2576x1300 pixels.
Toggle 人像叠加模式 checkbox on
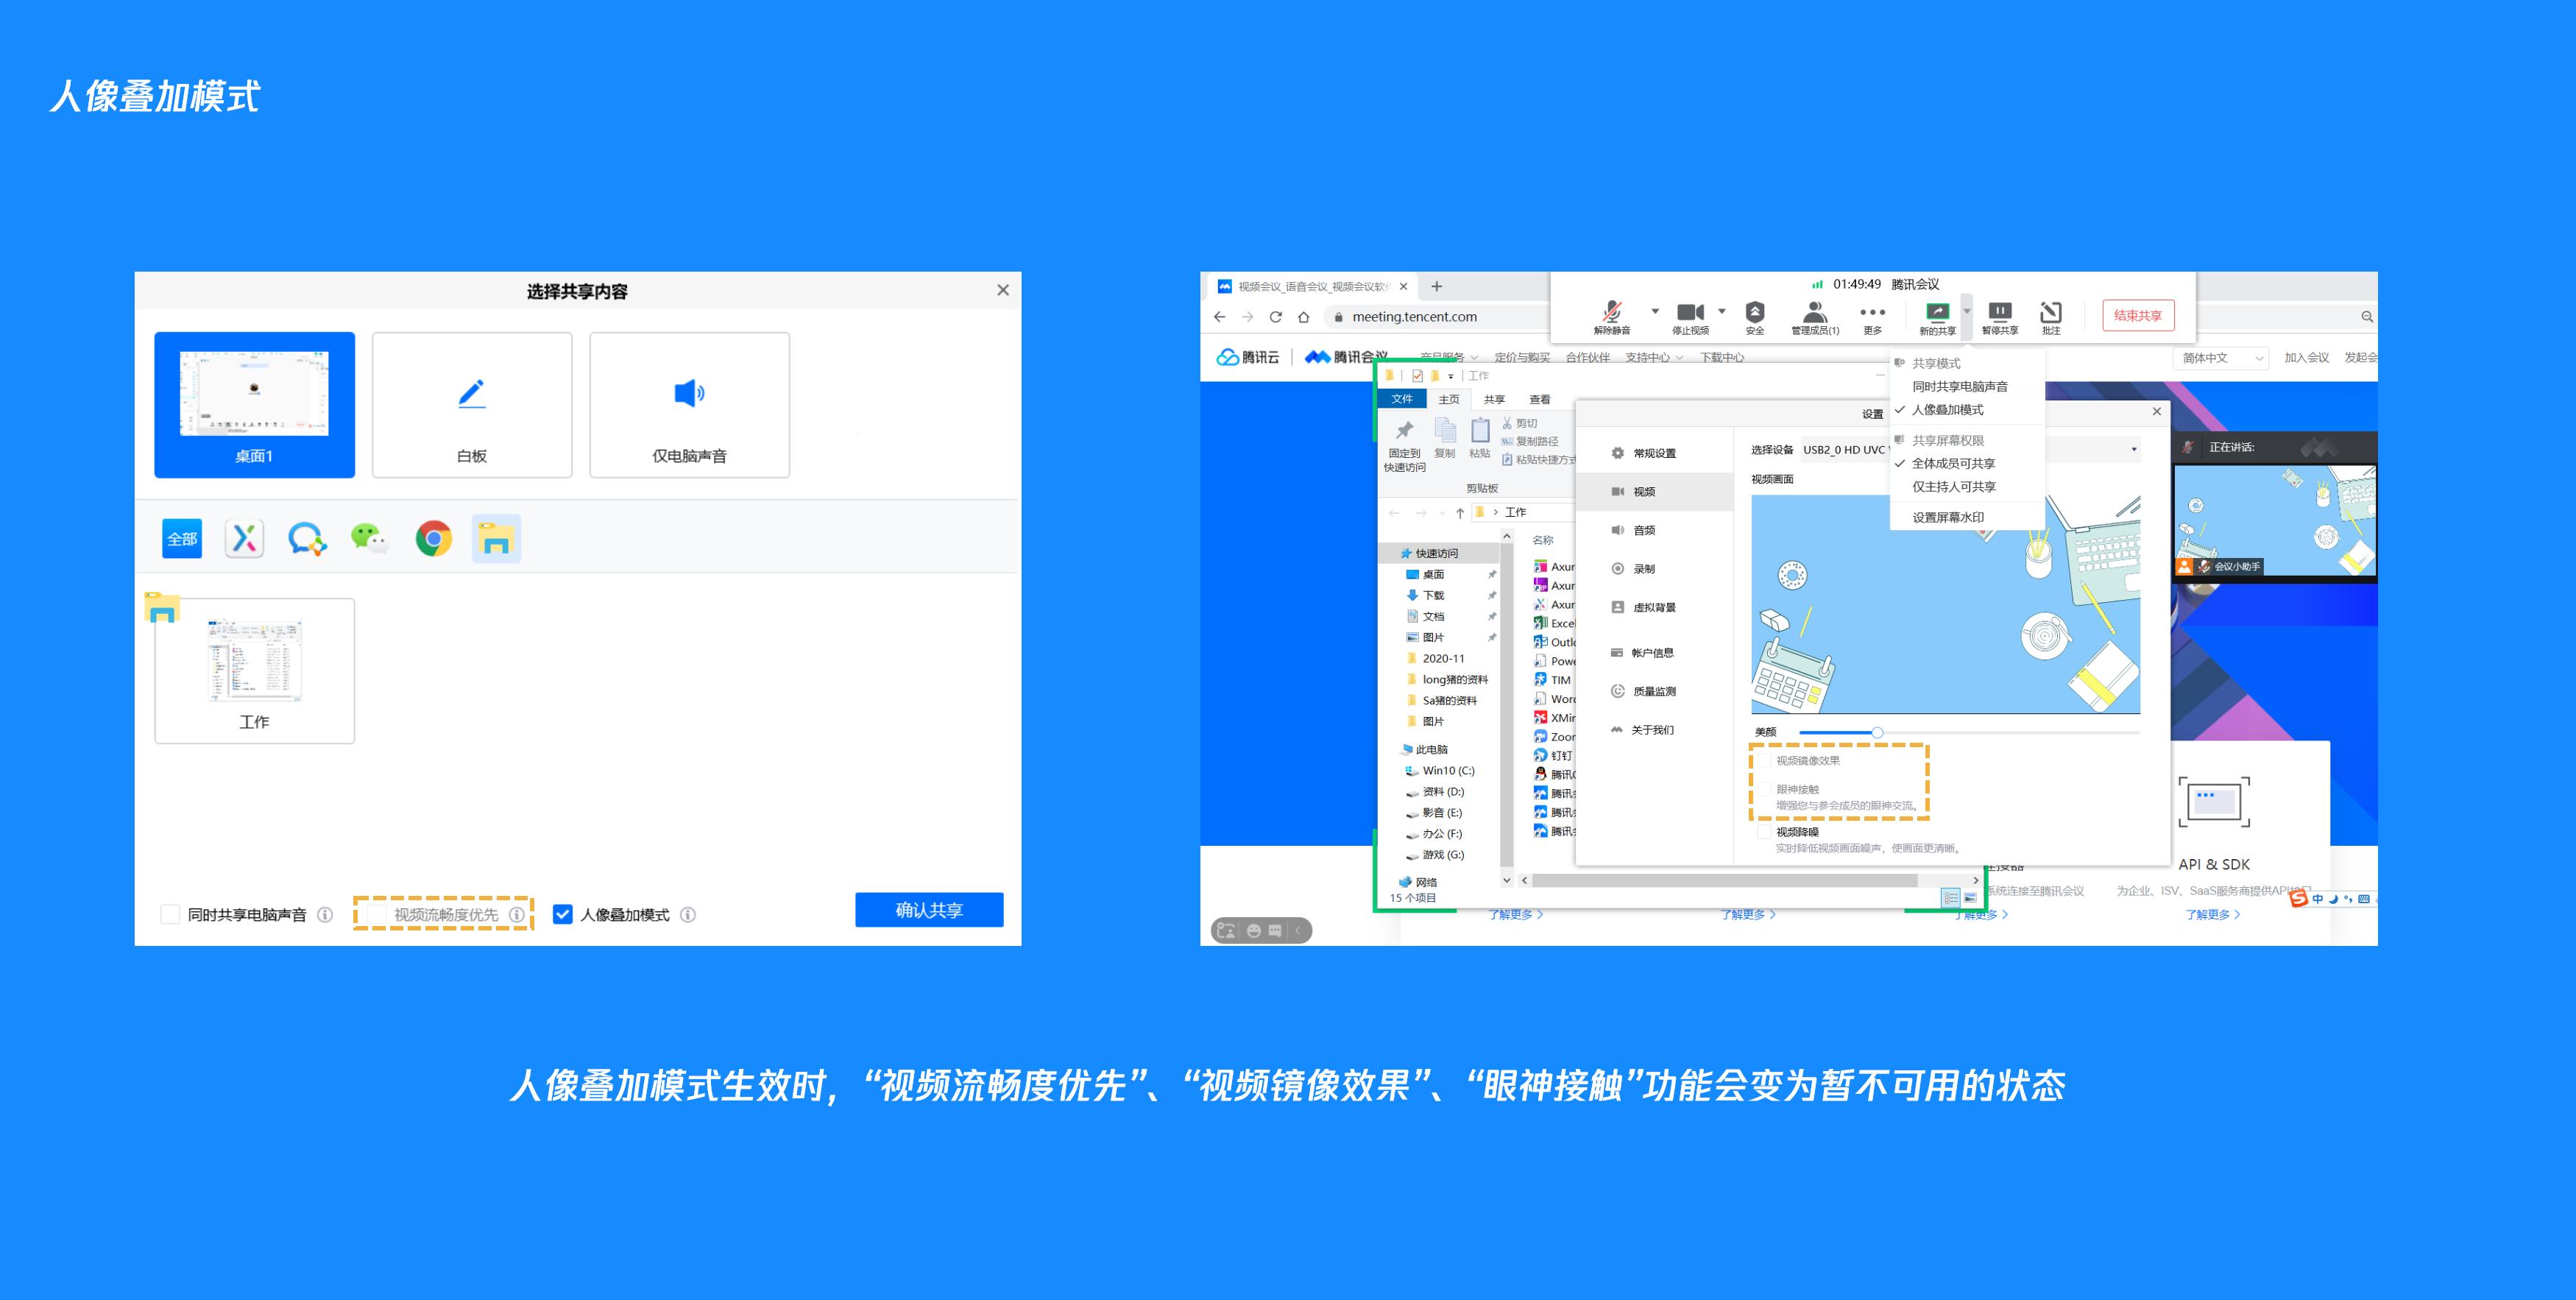pos(570,911)
